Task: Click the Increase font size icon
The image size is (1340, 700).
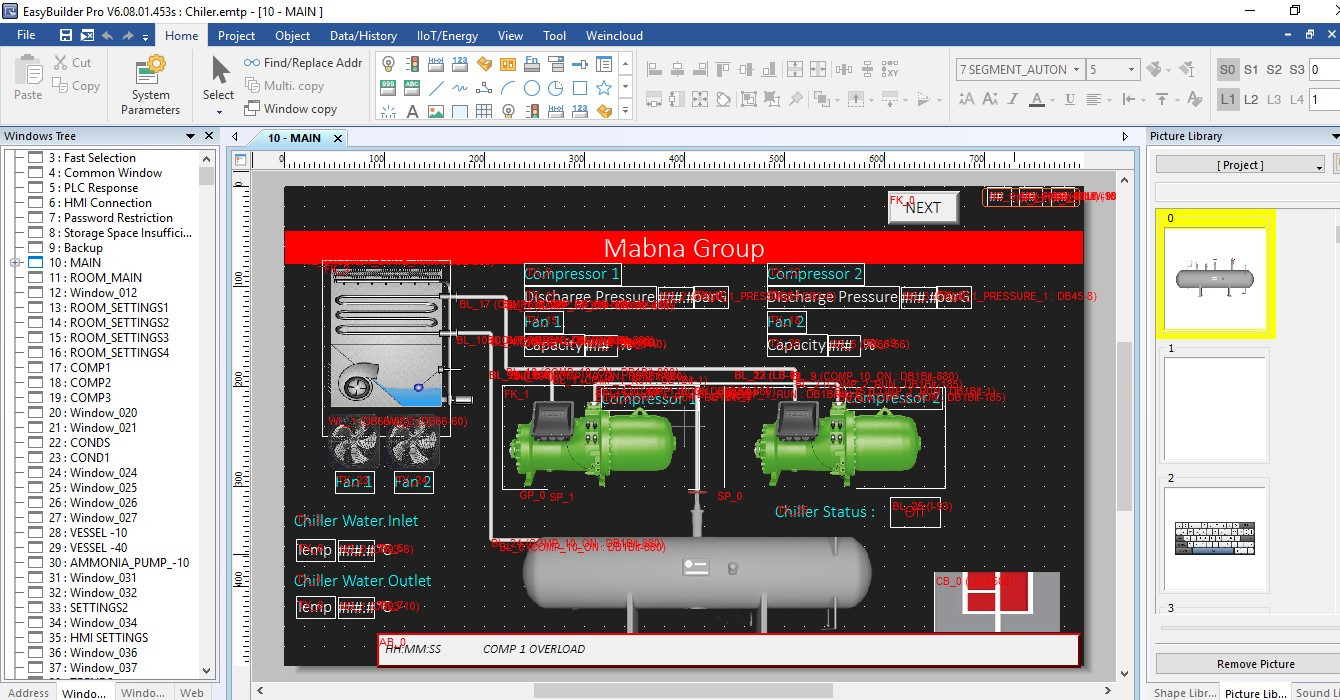Action: pyautogui.click(x=966, y=100)
